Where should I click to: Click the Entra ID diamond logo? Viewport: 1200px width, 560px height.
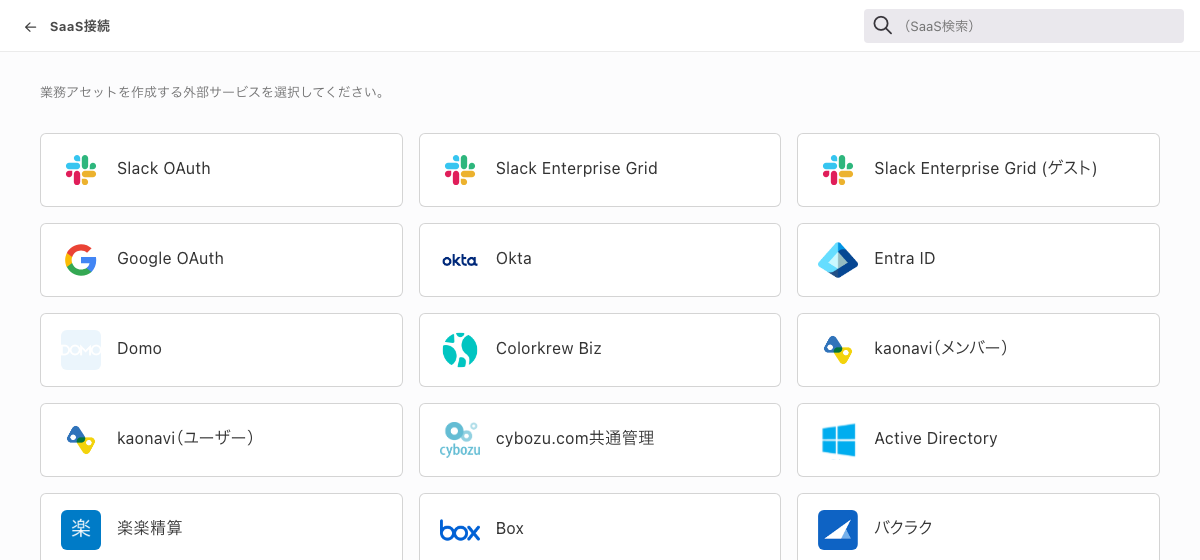coord(838,260)
